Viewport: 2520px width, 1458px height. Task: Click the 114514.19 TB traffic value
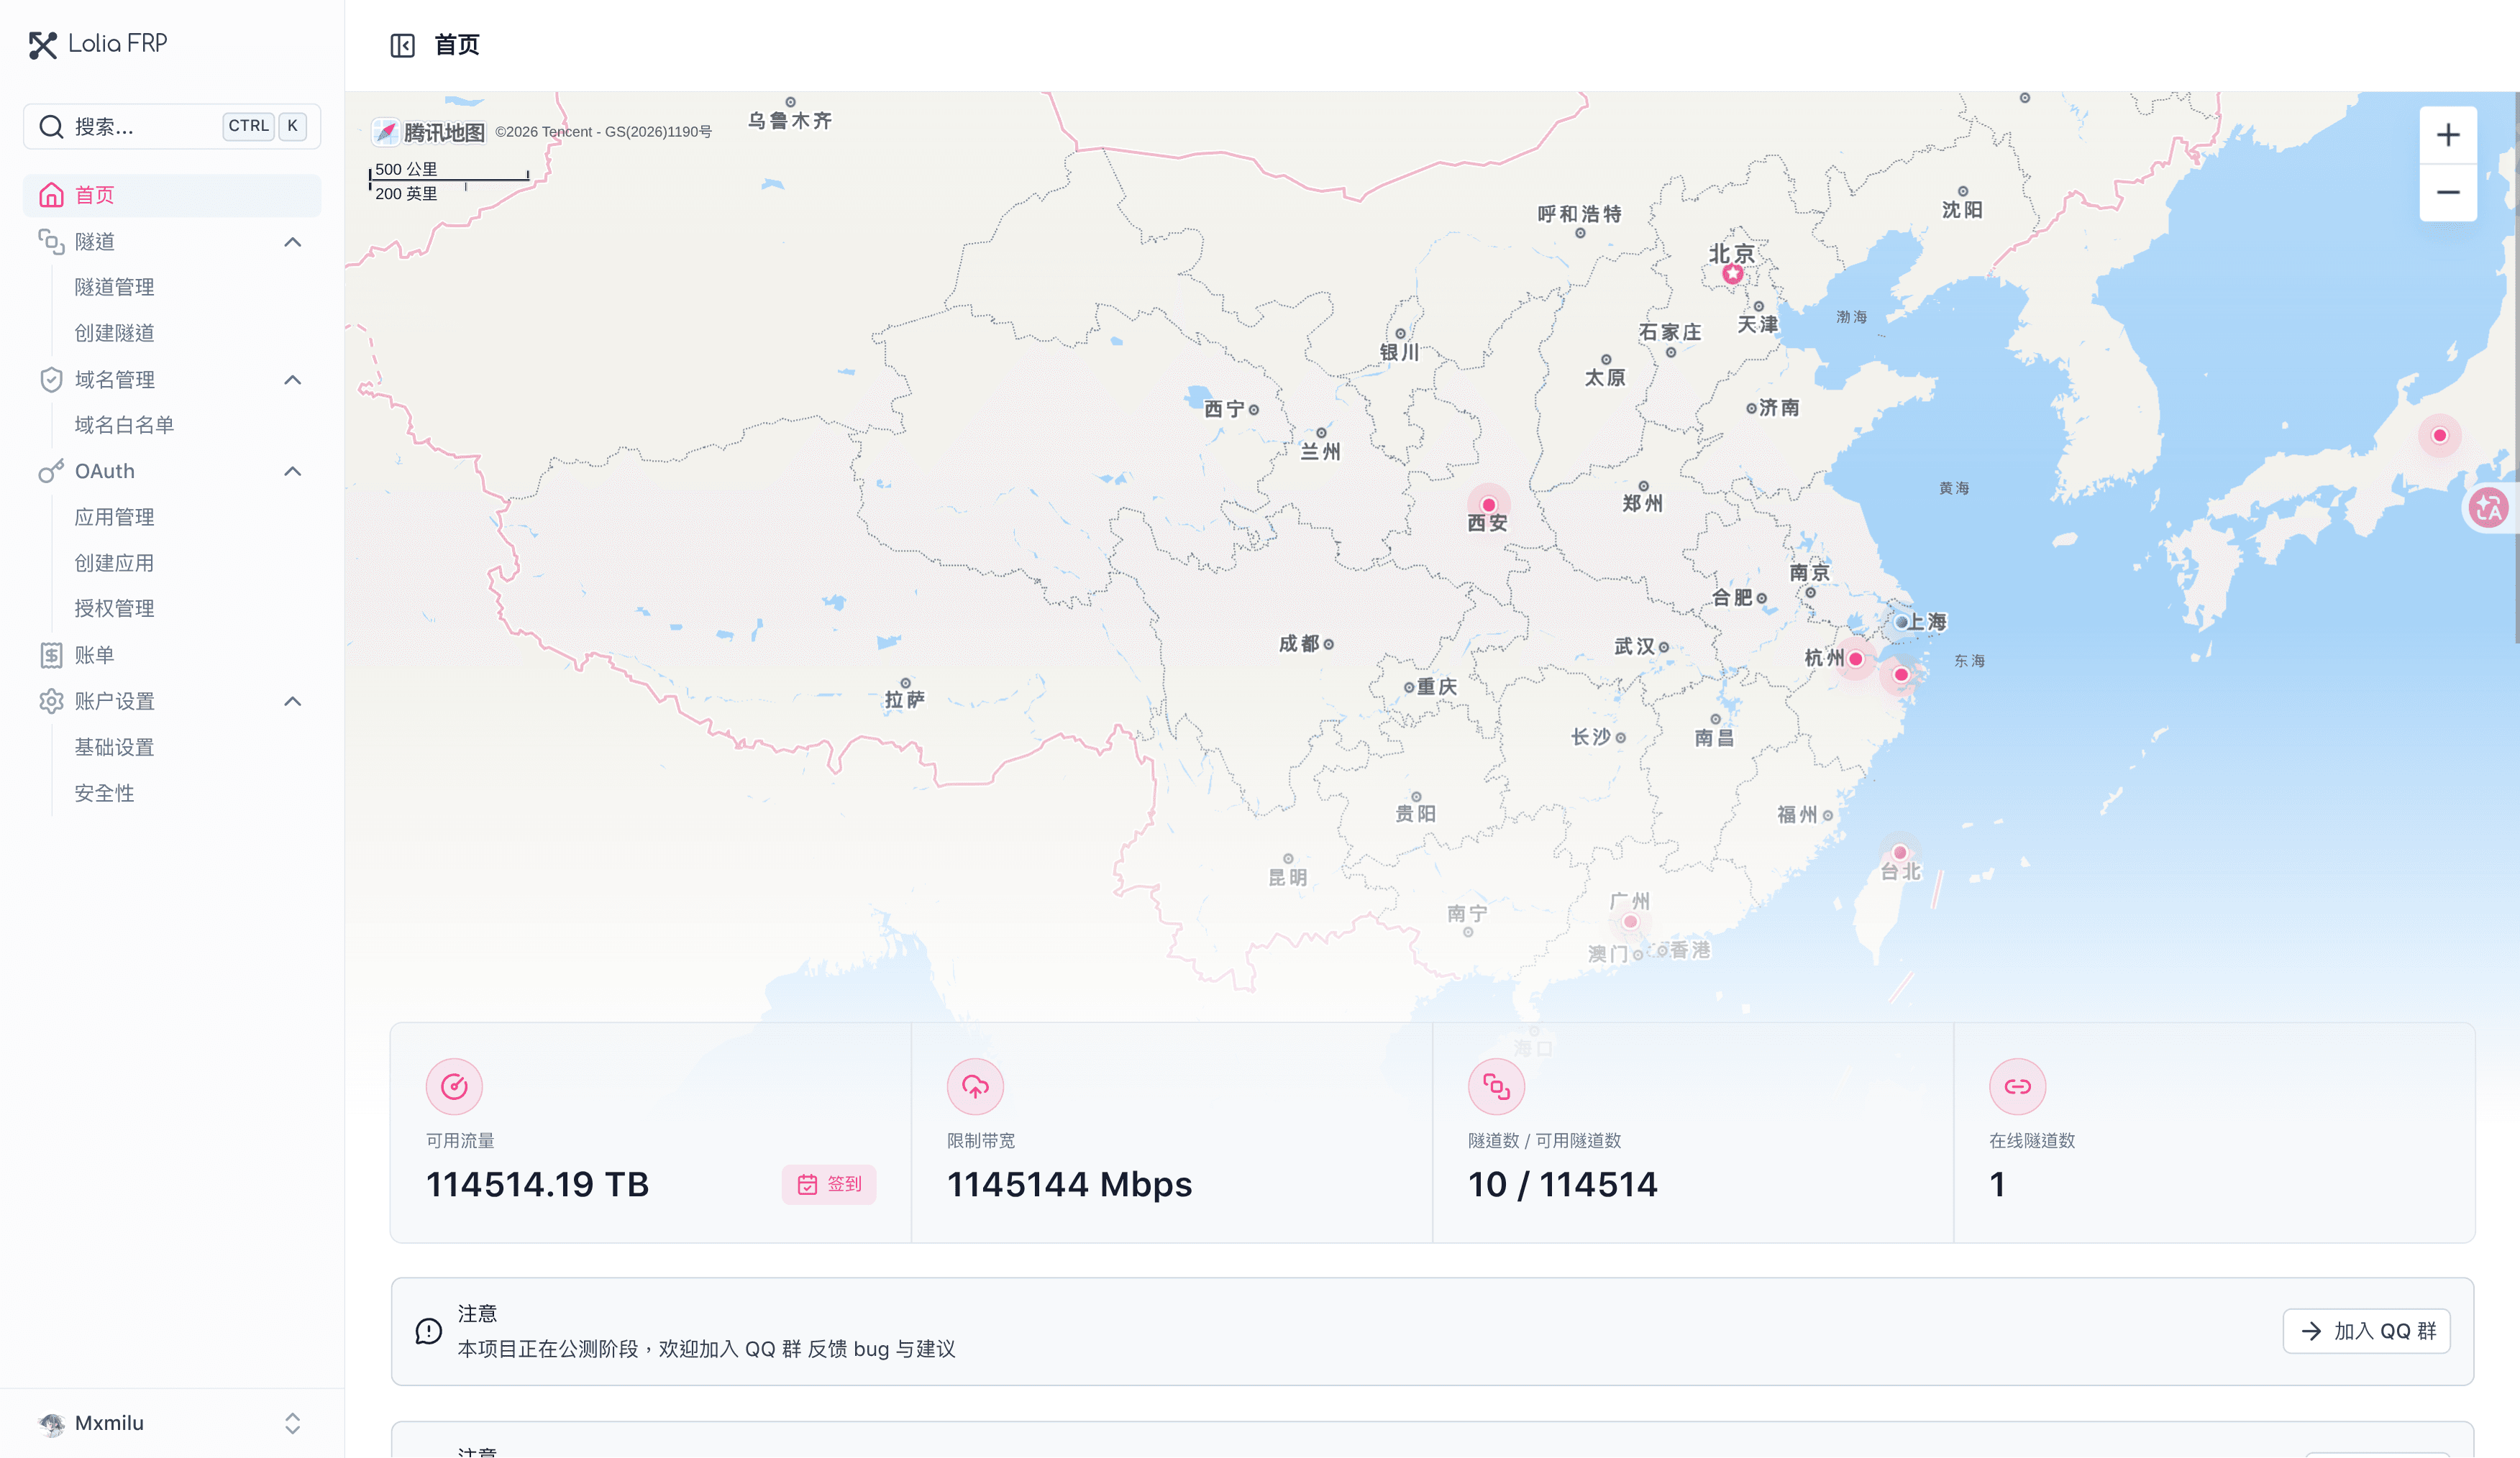point(537,1184)
